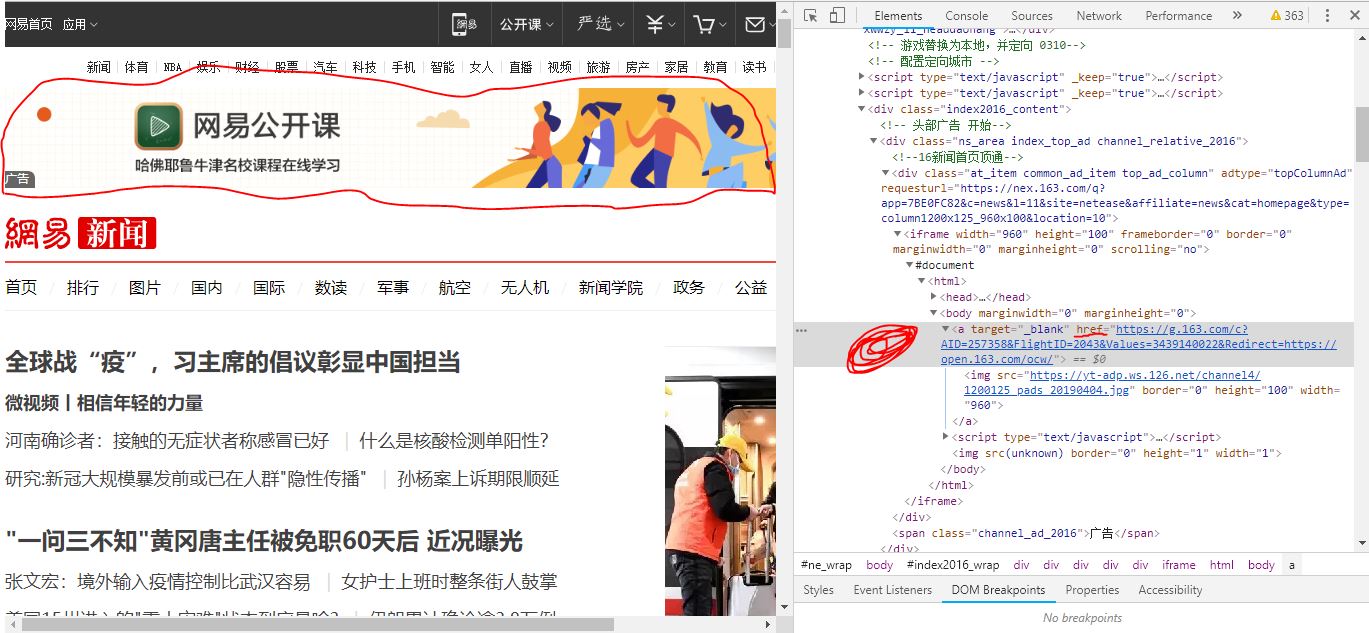Screen dimensions: 1369x633
Task: Open the 公开课 dropdown in header
Action: (527, 24)
